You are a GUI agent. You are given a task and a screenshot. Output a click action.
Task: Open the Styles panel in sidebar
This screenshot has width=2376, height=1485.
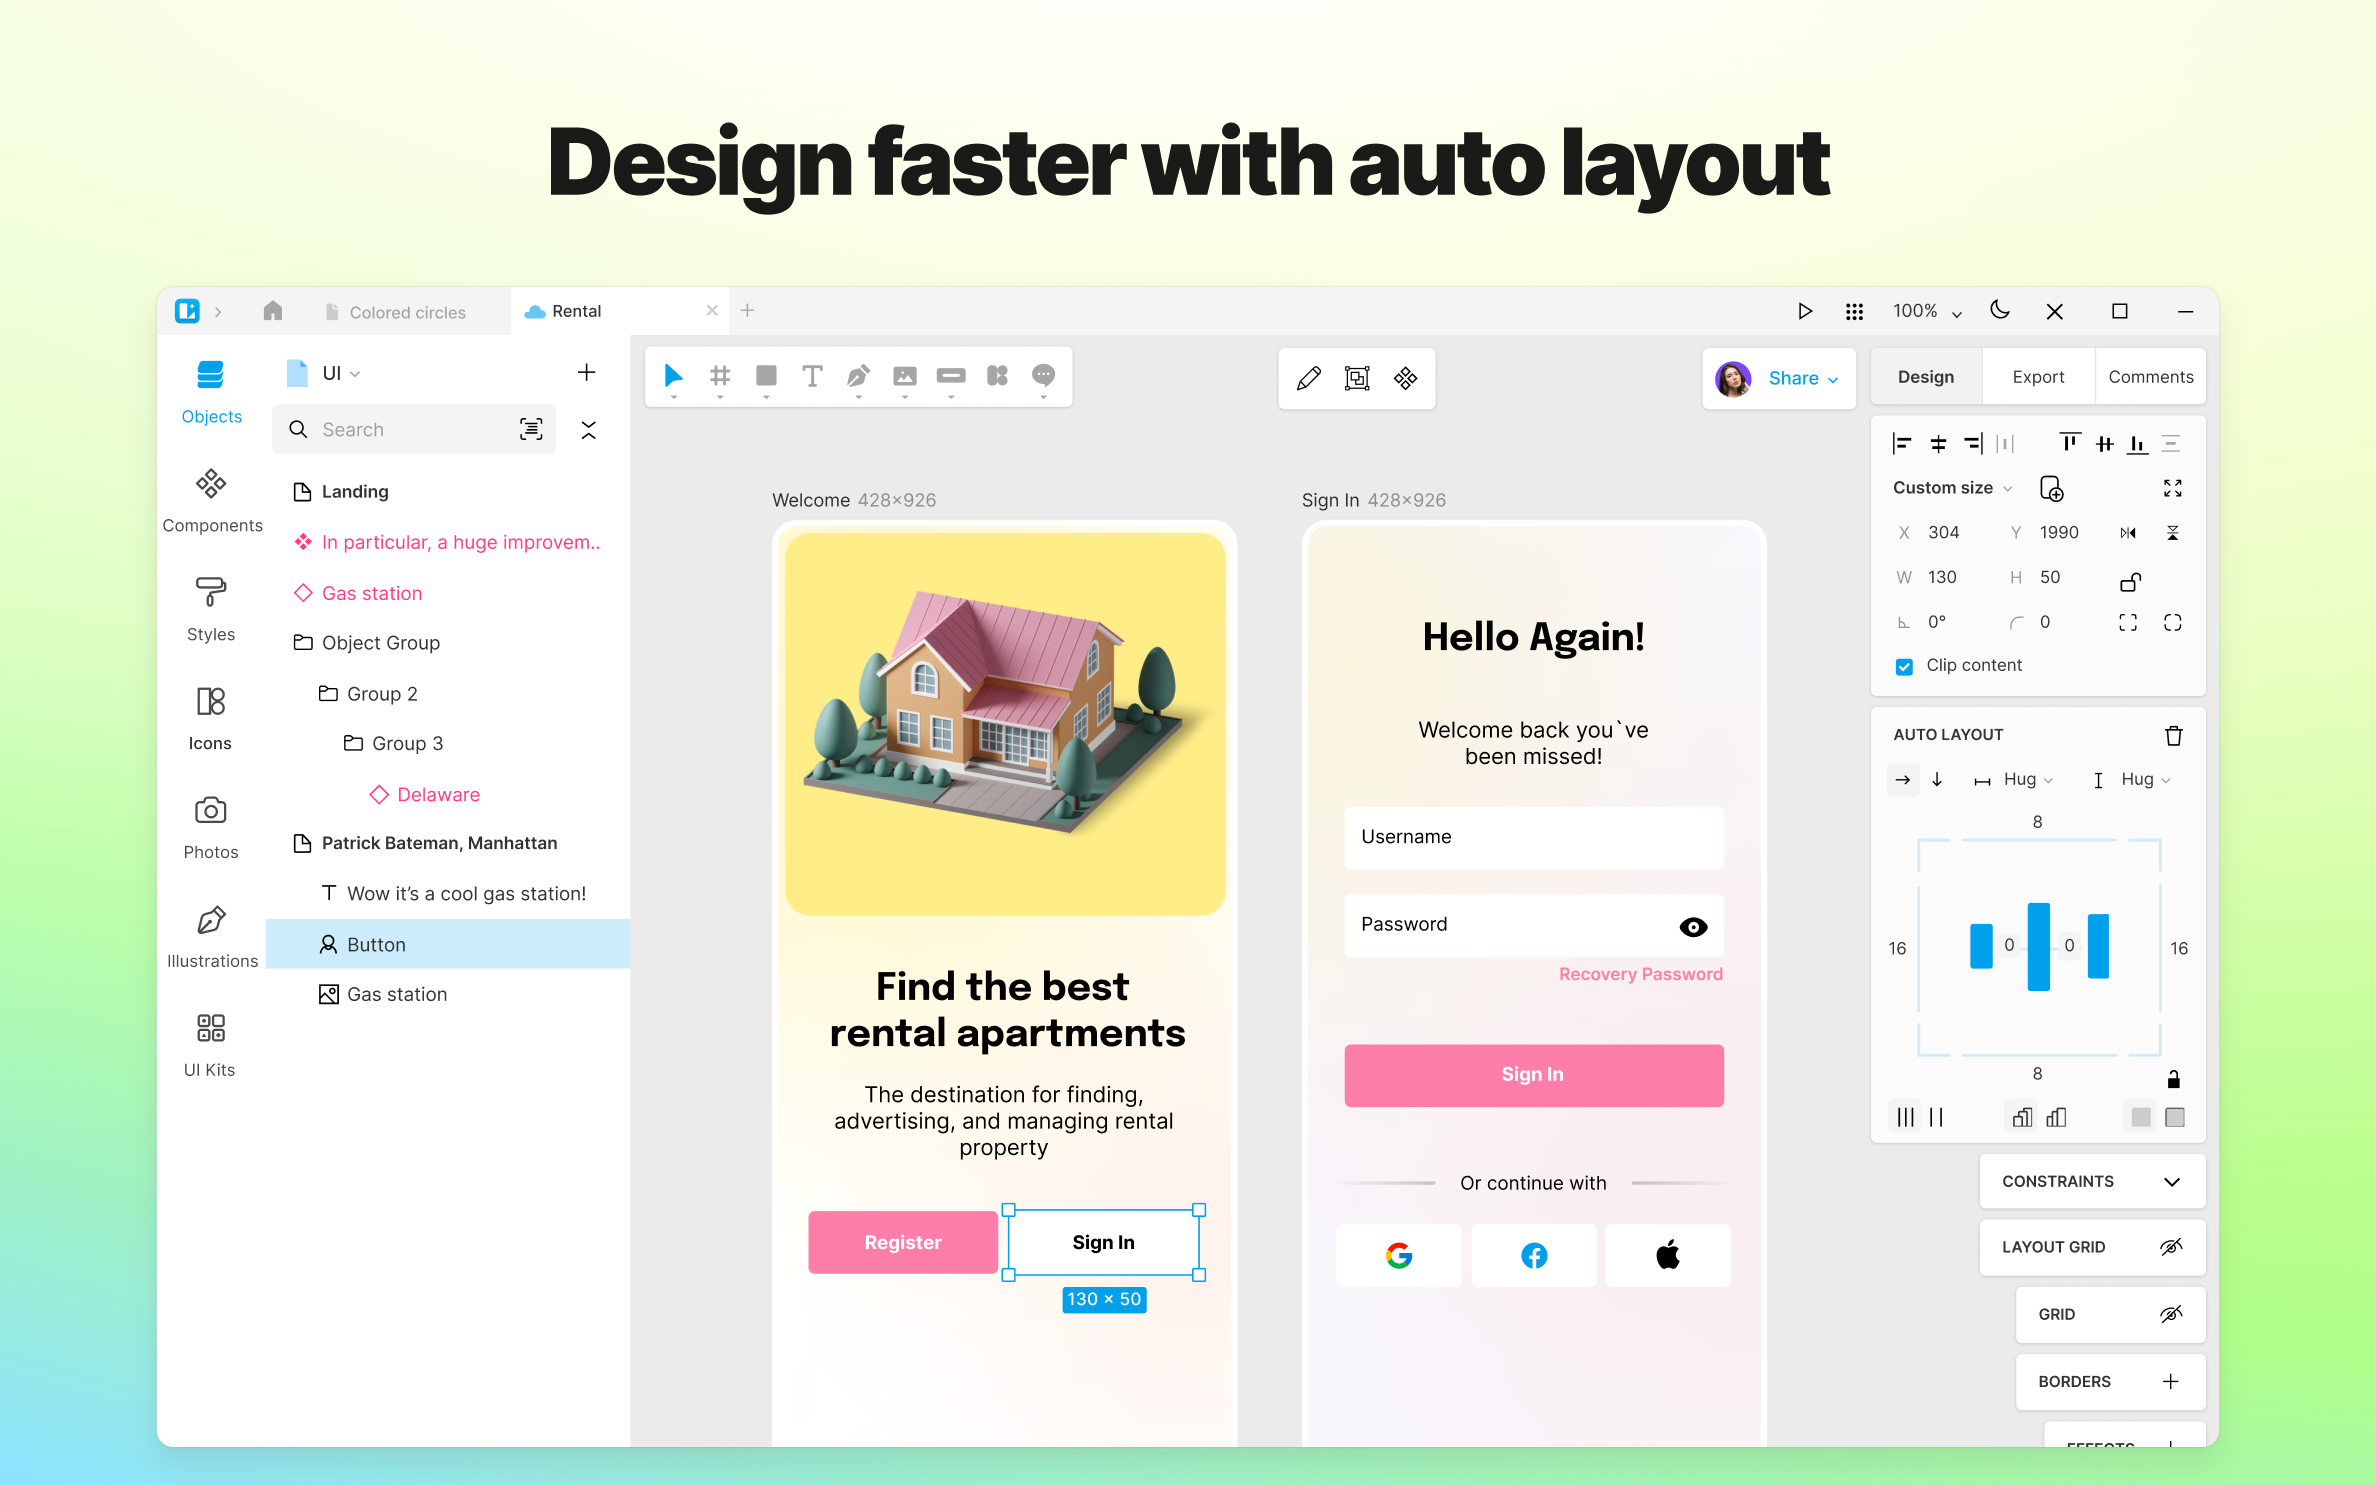tap(211, 607)
